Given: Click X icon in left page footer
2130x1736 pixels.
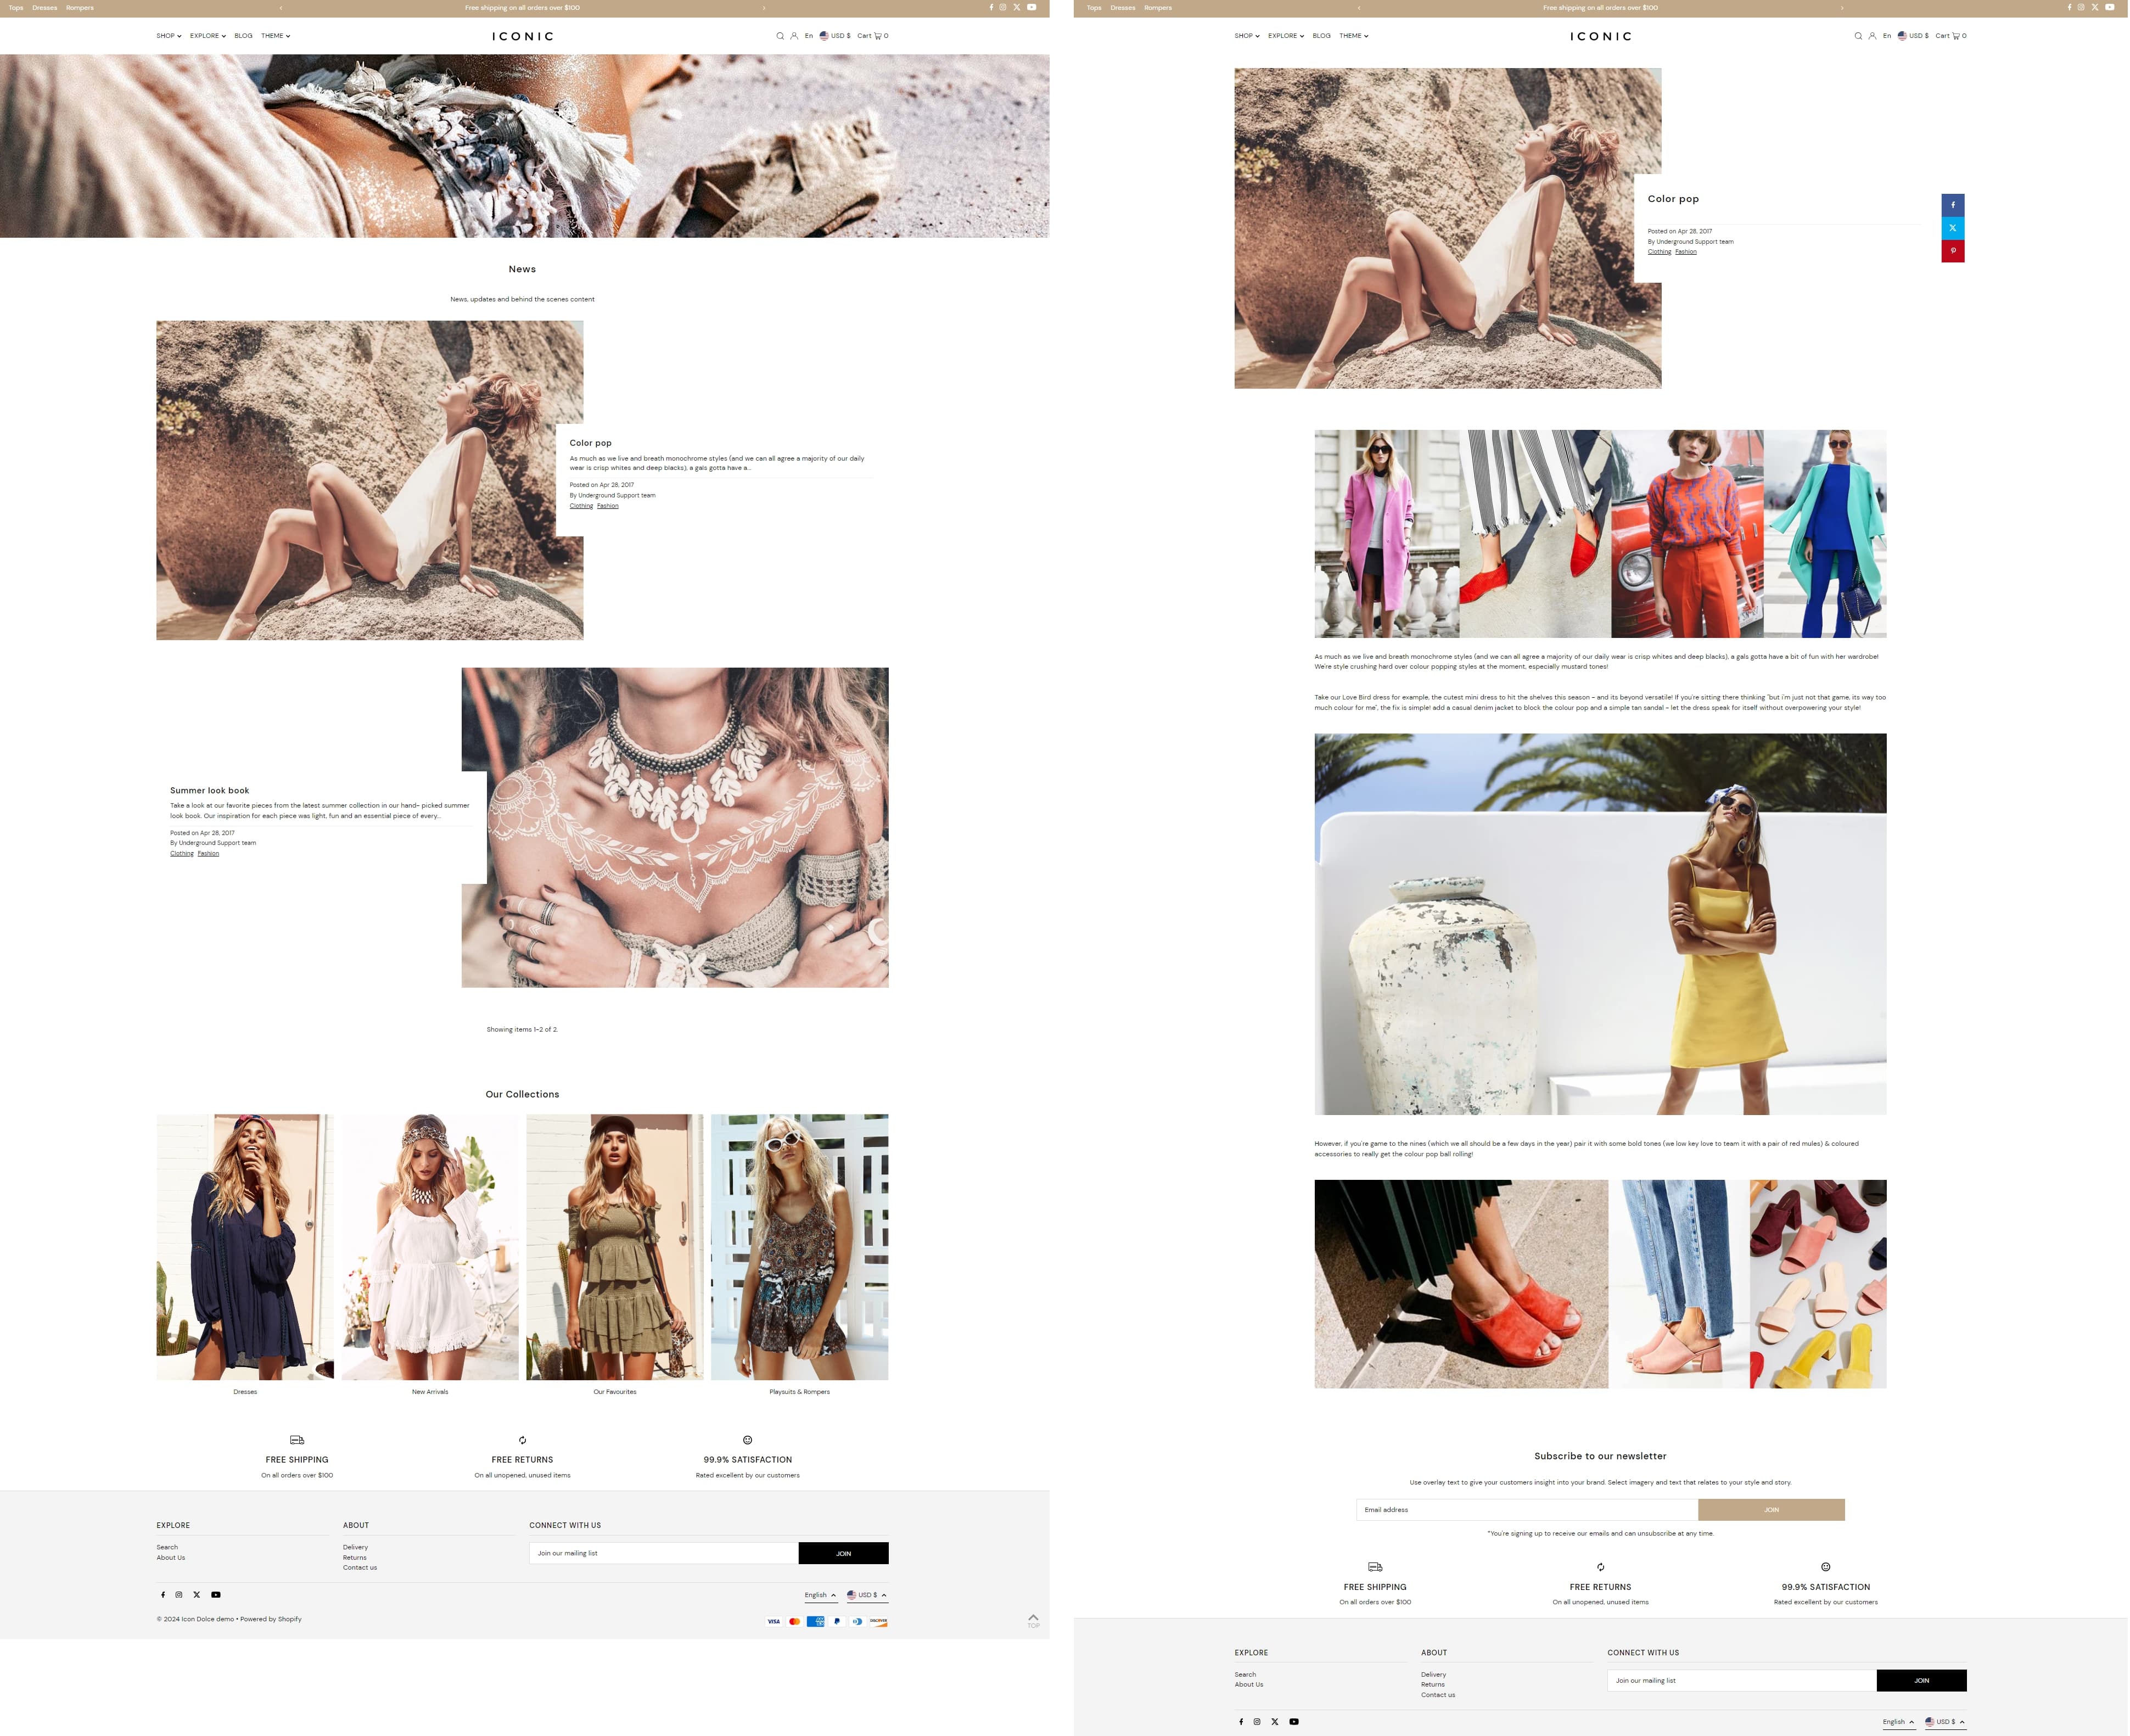Looking at the screenshot, I should coord(196,1595).
